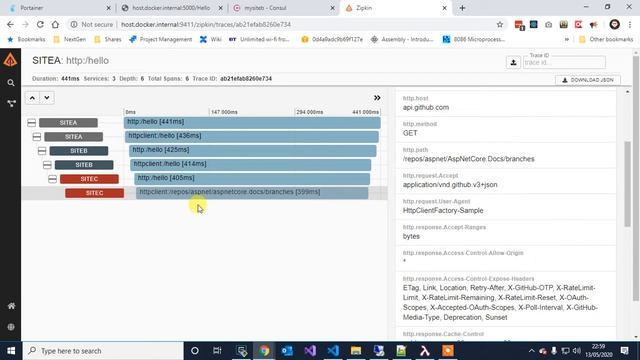This screenshot has width=640, height=360.
Task: Close the Consul tab
Action: pyautogui.click(x=333, y=8)
